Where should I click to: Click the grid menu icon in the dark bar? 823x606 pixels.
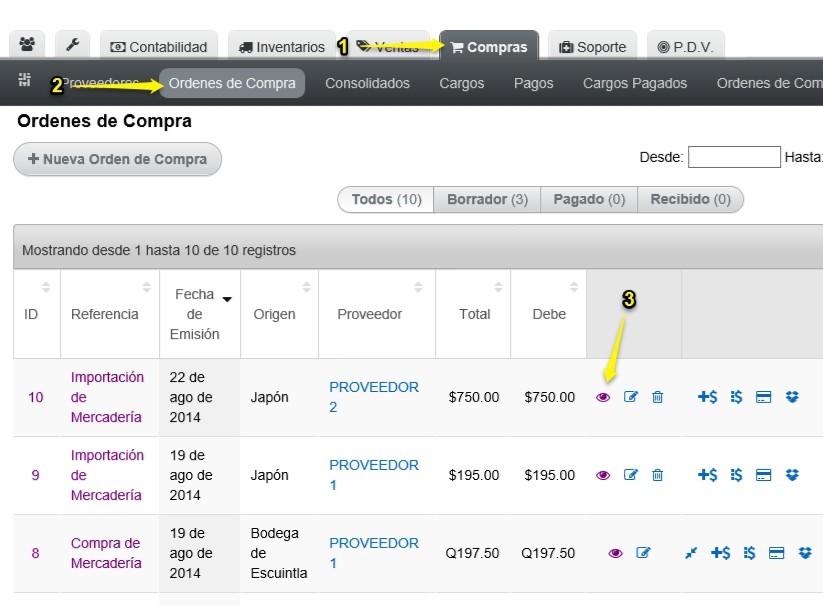click(x=25, y=80)
